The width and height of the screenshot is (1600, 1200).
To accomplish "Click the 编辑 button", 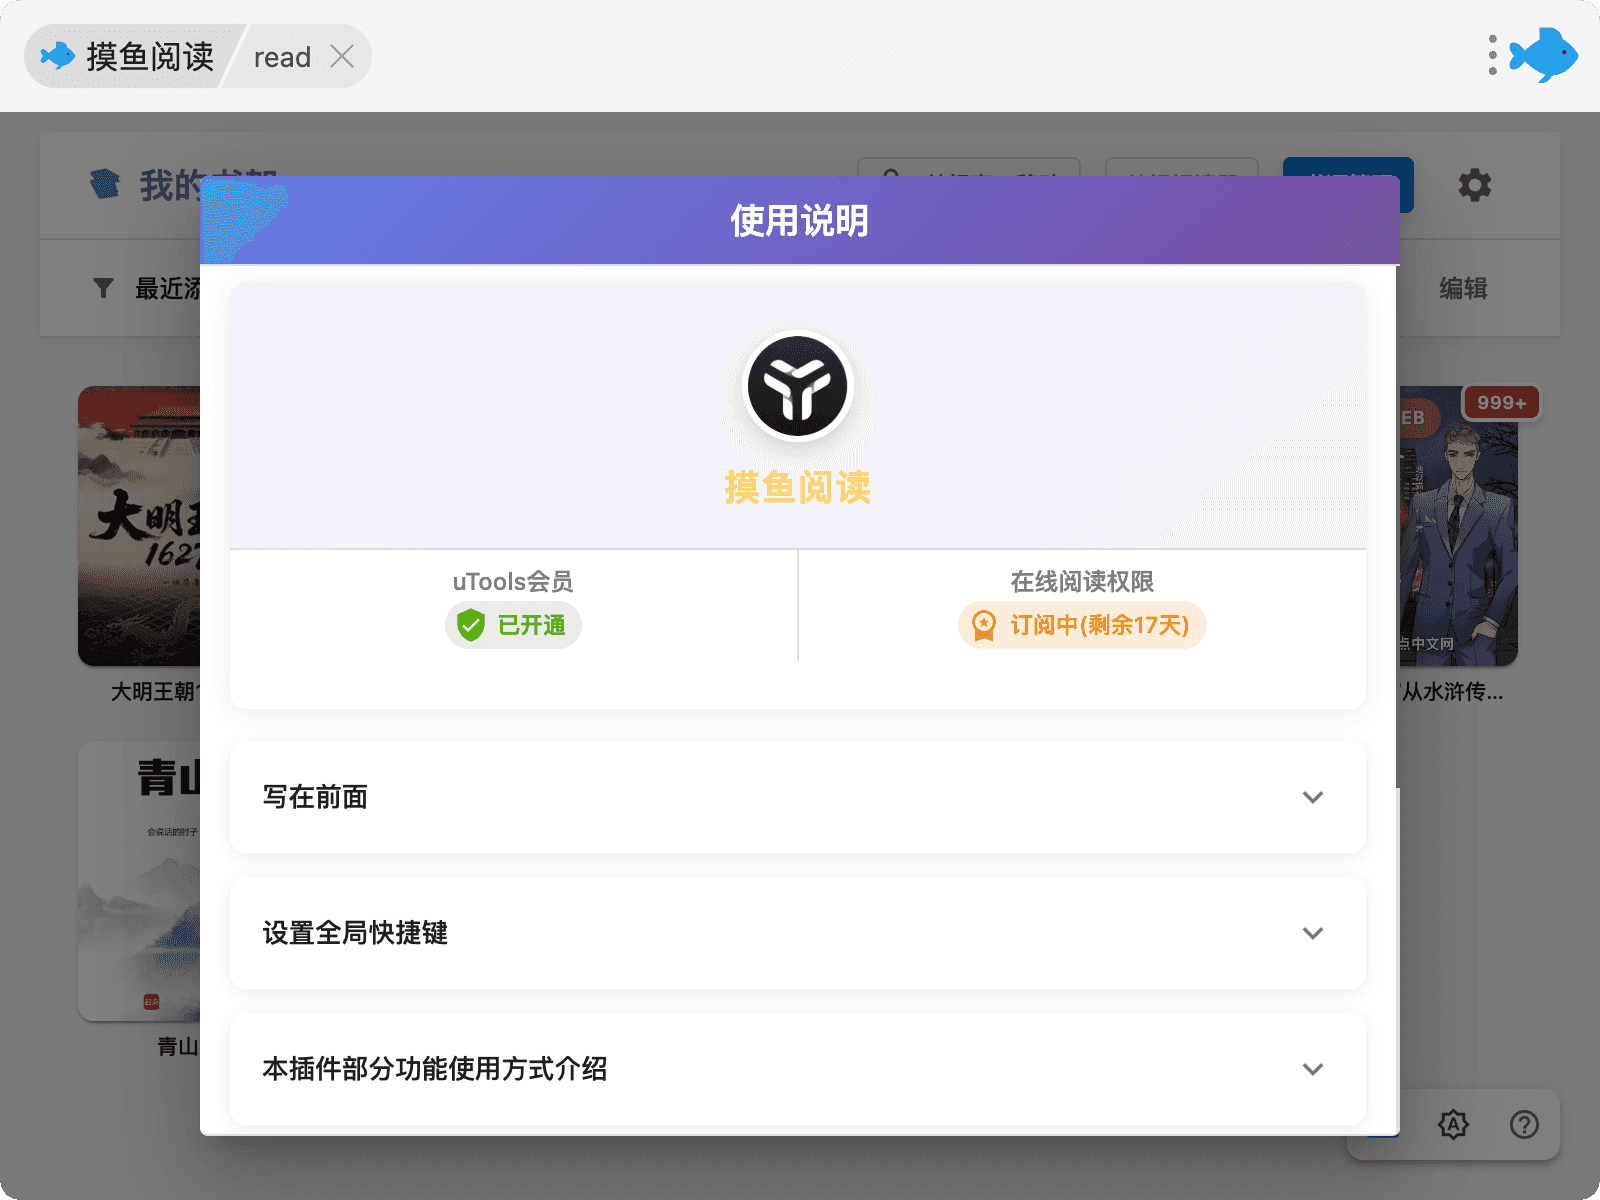I will pyautogui.click(x=1463, y=289).
